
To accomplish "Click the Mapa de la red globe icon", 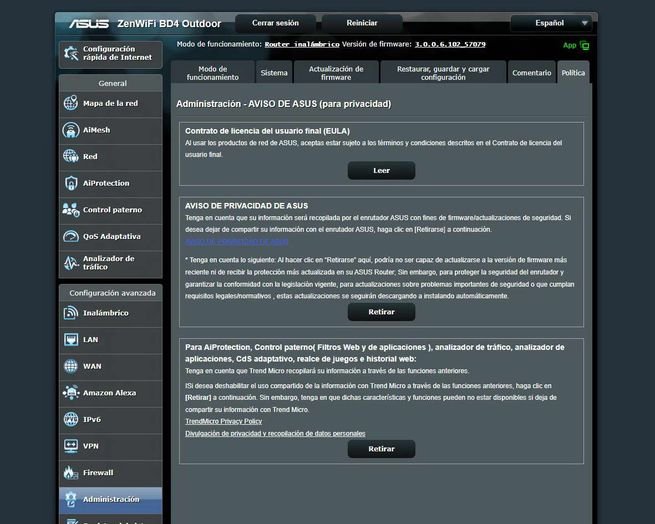I will (x=70, y=103).
